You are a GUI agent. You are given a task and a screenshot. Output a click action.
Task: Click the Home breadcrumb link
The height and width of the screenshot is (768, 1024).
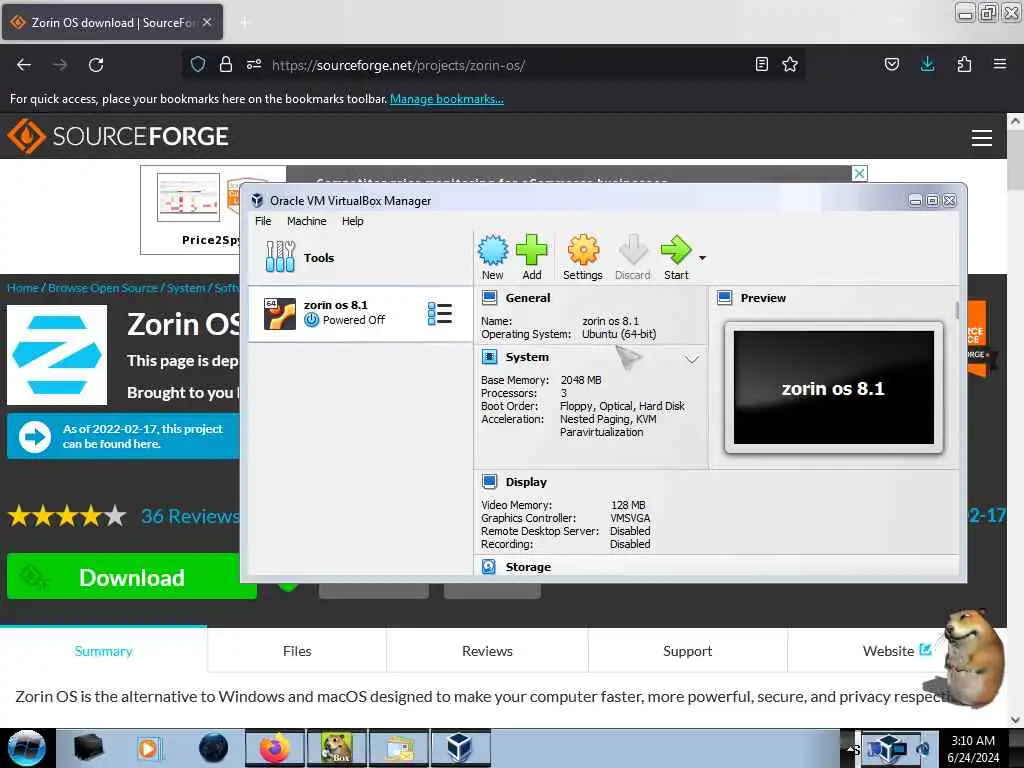point(23,288)
